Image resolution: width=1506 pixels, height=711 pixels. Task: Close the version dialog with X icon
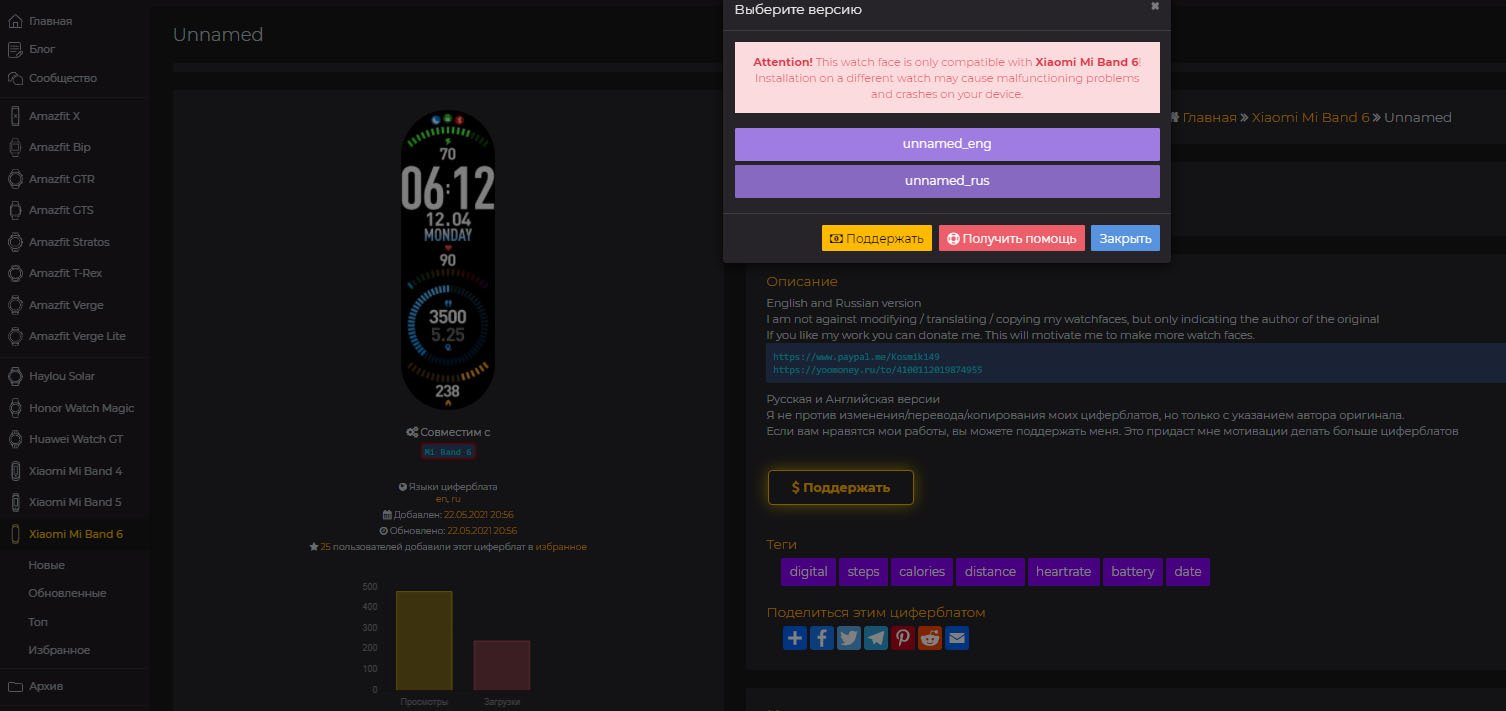click(x=1155, y=7)
